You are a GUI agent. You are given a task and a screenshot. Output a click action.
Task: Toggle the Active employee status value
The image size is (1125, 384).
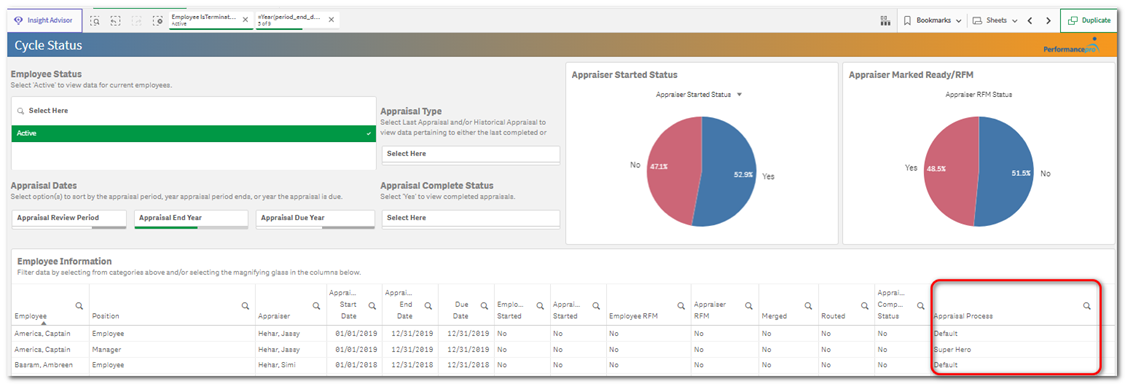[193, 134]
